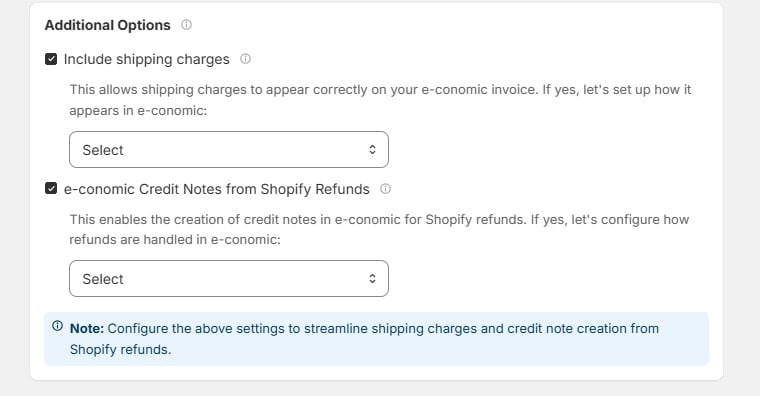Open the refunds handling Select dropdown
Screen dimensions: 760x396
[229, 279]
